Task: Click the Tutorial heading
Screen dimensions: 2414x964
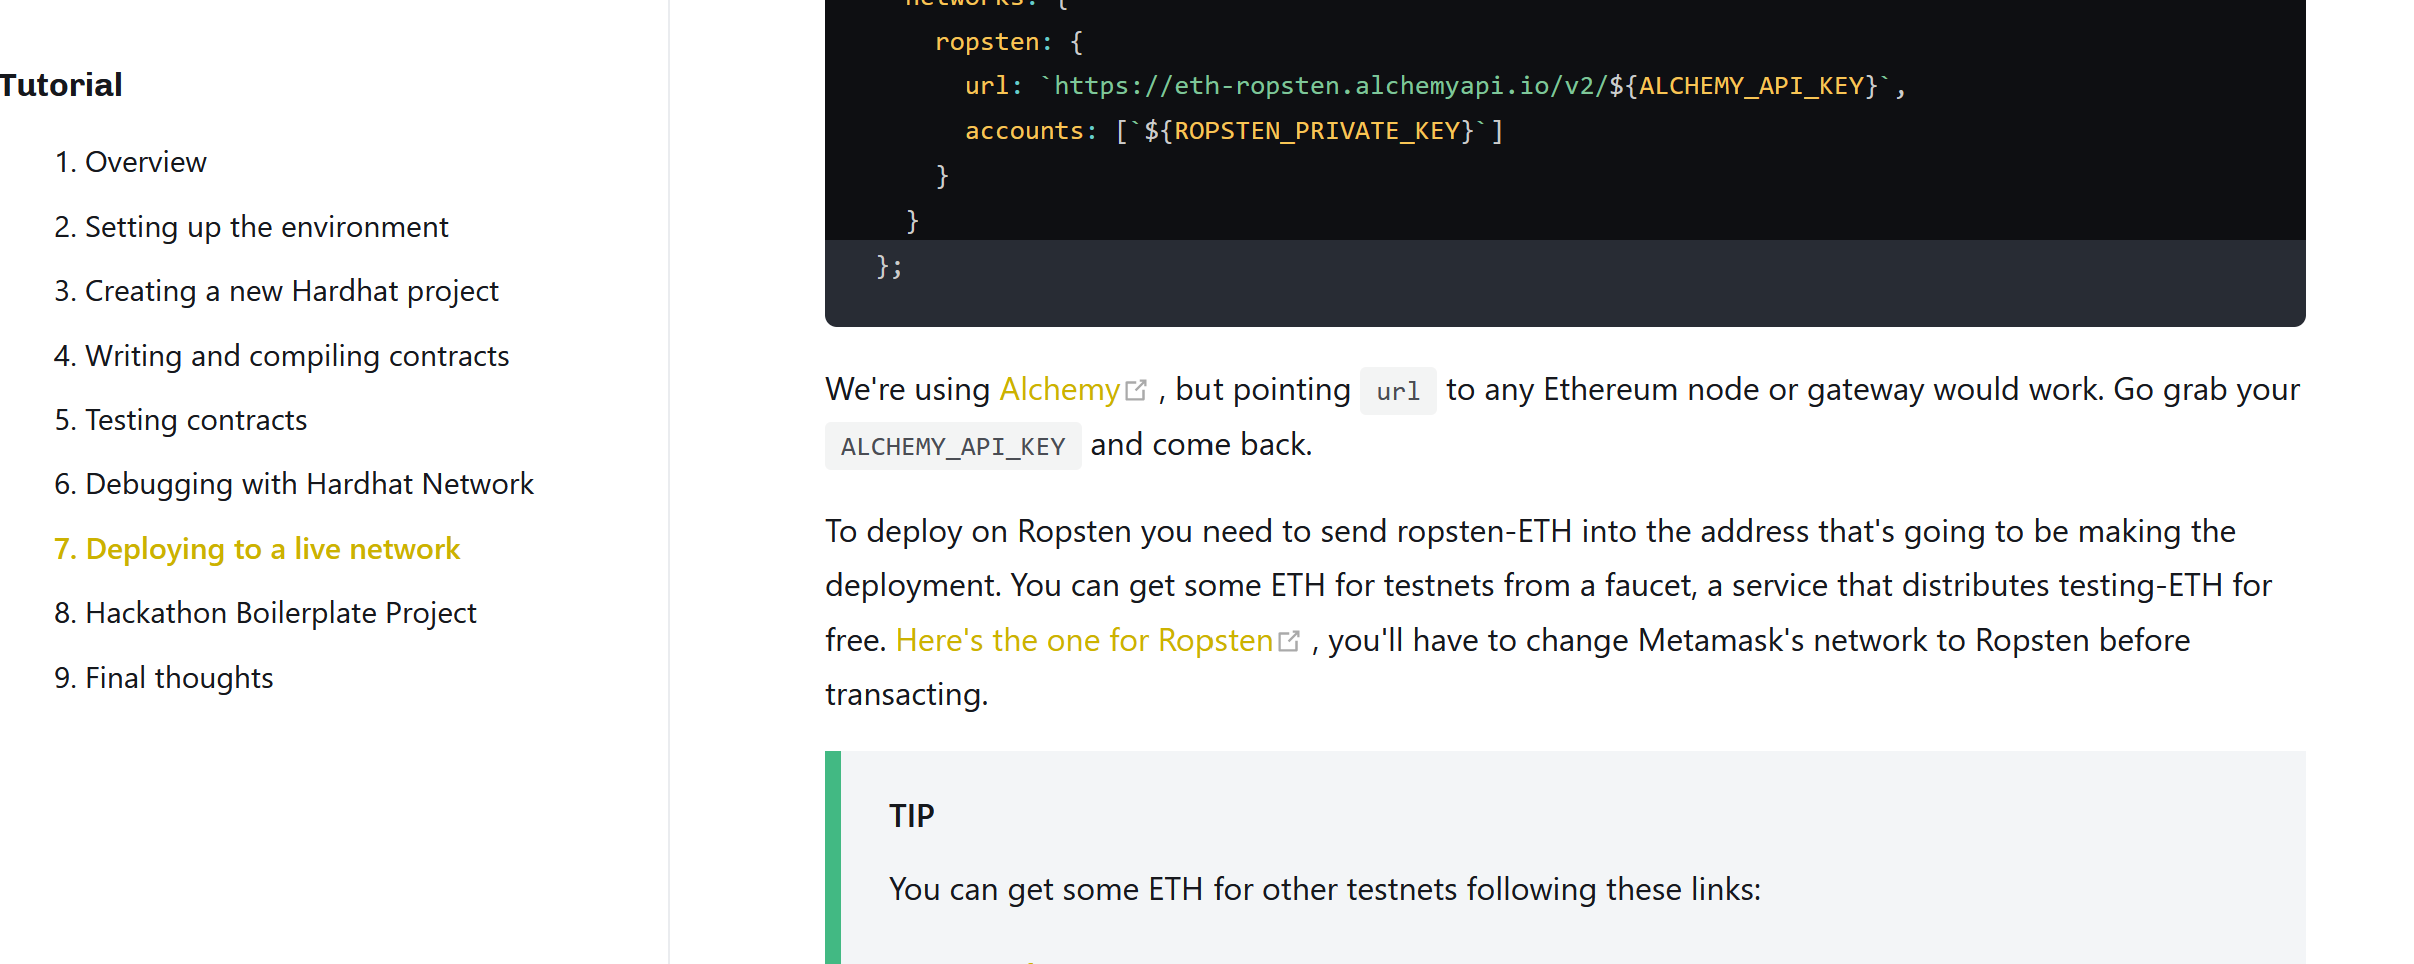Action: (61, 84)
